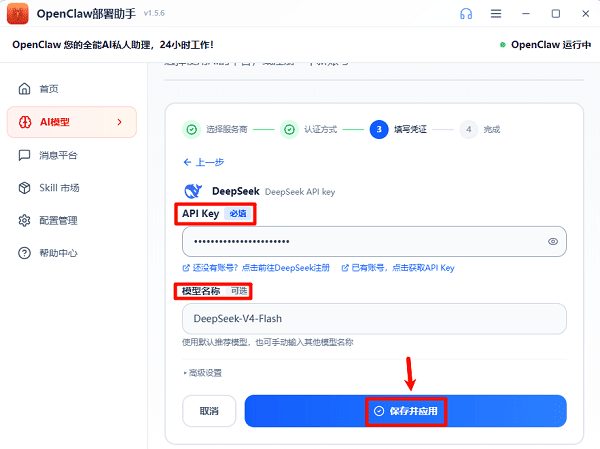Click the cube icon for Skill 市场
The image size is (600, 449).
coord(24,188)
